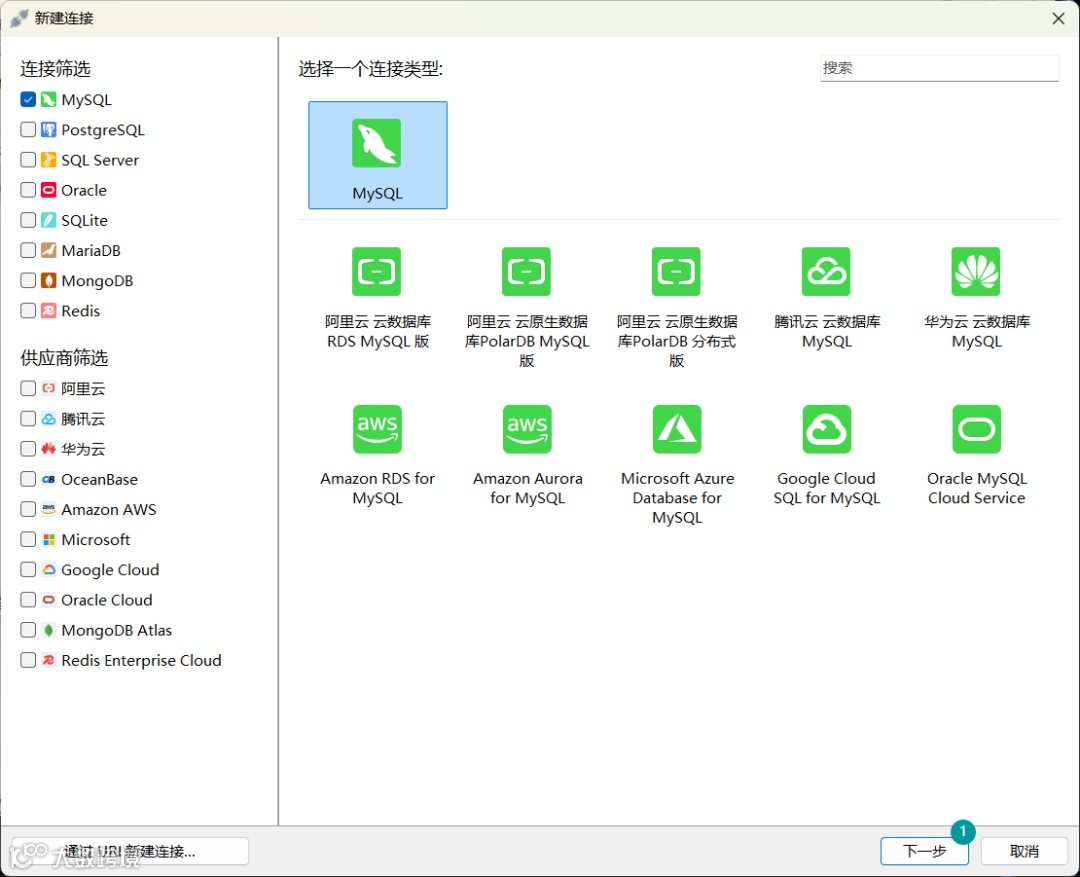Check the Oracle filter checkbox
The image size is (1080, 877).
point(28,190)
